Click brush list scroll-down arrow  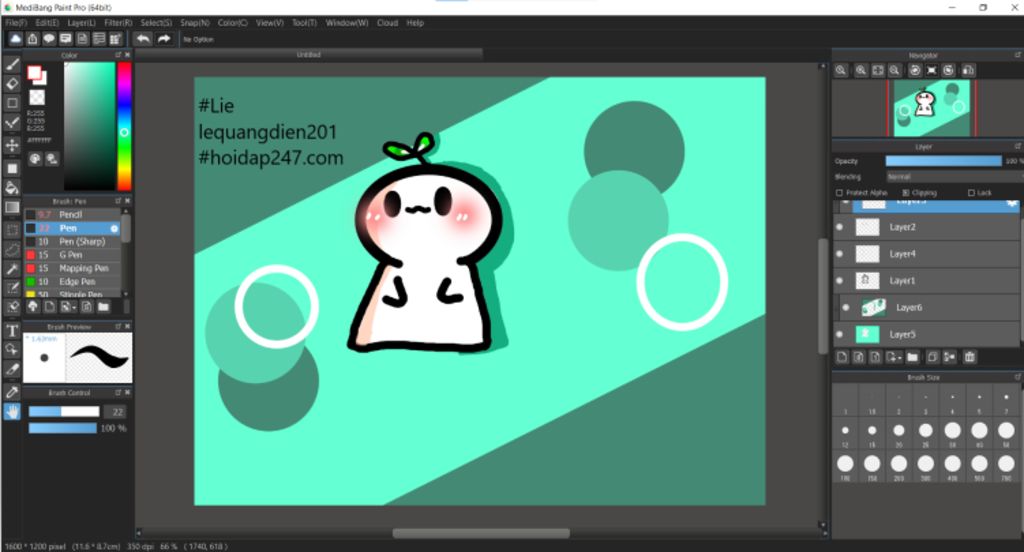pos(125,295)
